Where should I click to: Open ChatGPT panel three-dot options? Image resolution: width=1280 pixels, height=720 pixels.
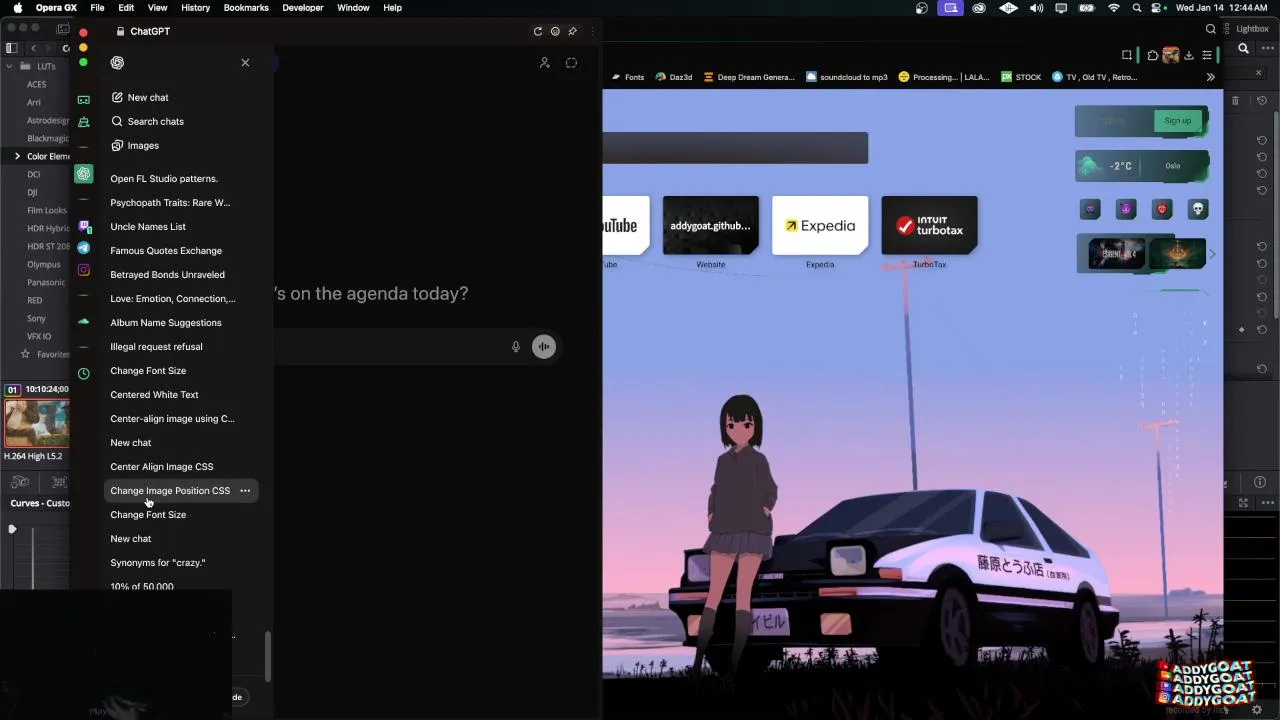(592, 31)
